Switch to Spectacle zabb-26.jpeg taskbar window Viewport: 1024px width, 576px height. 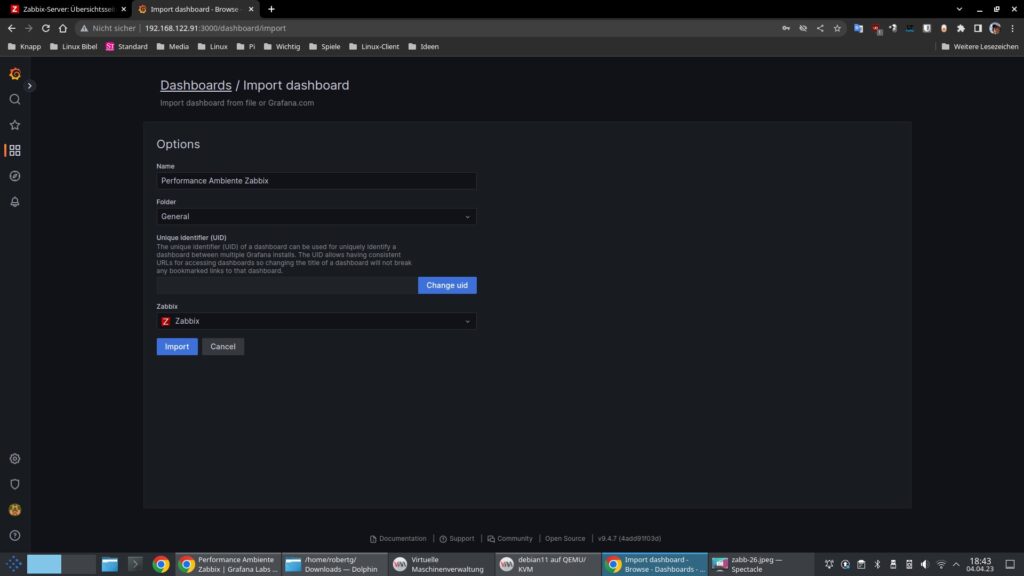click(x=761, y=564)
